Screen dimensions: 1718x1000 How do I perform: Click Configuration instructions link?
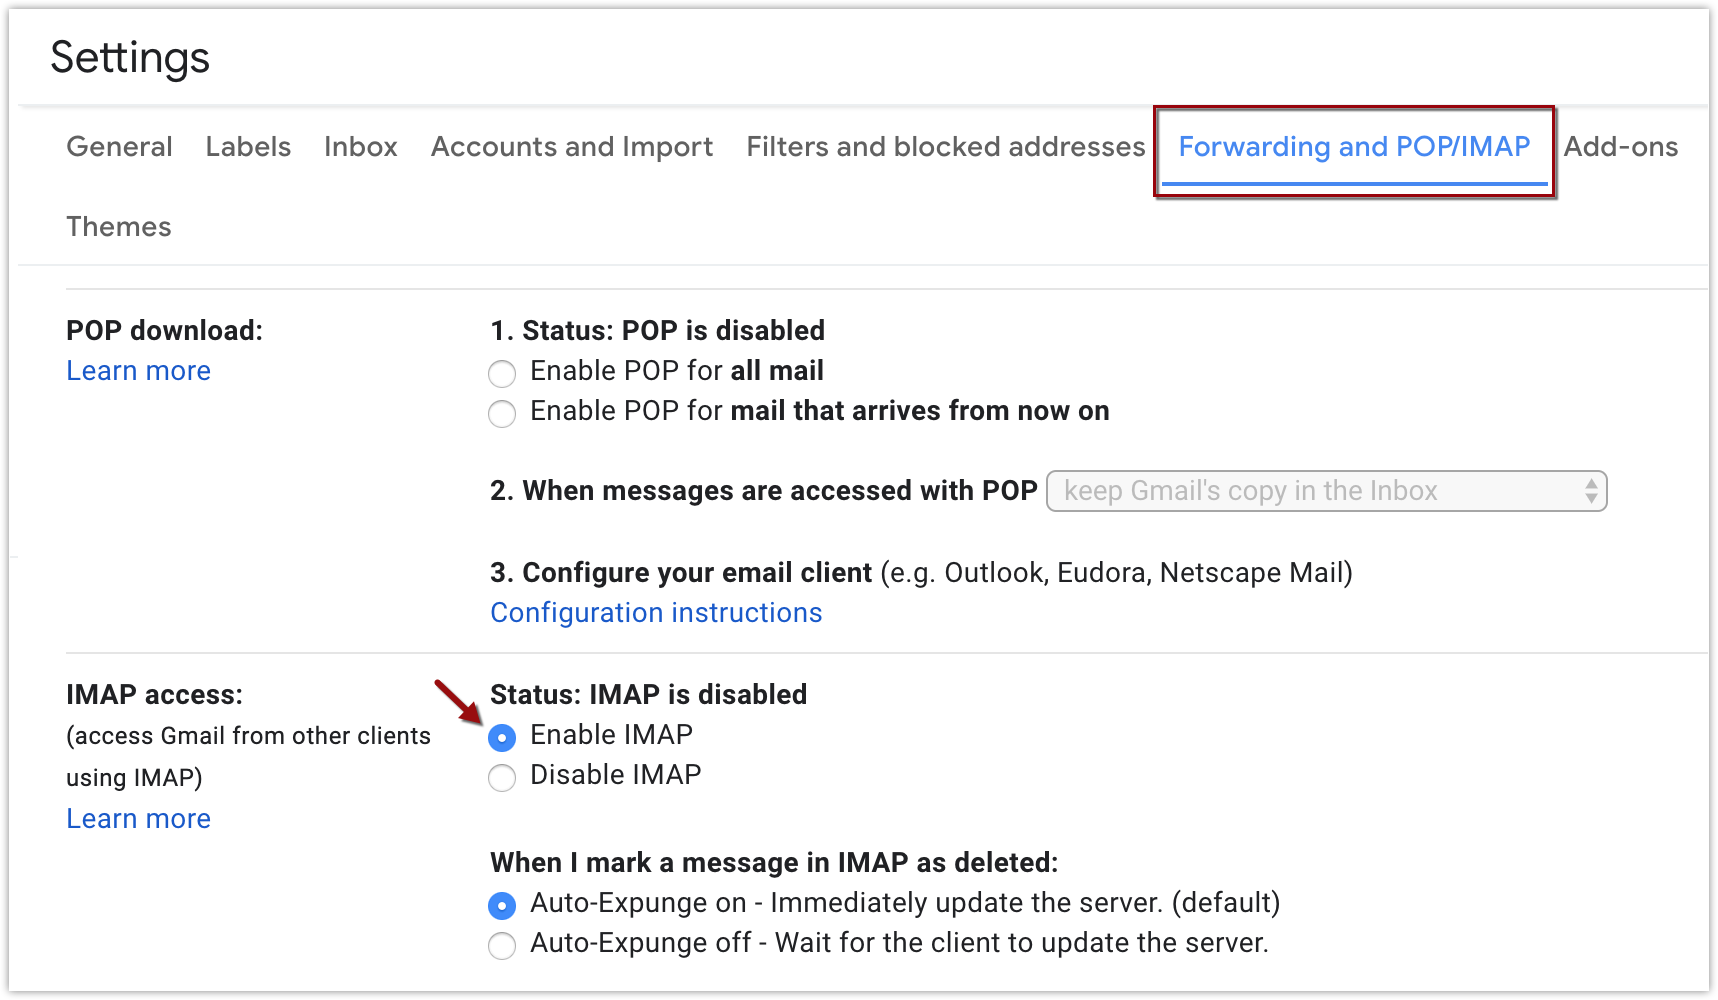656,613
